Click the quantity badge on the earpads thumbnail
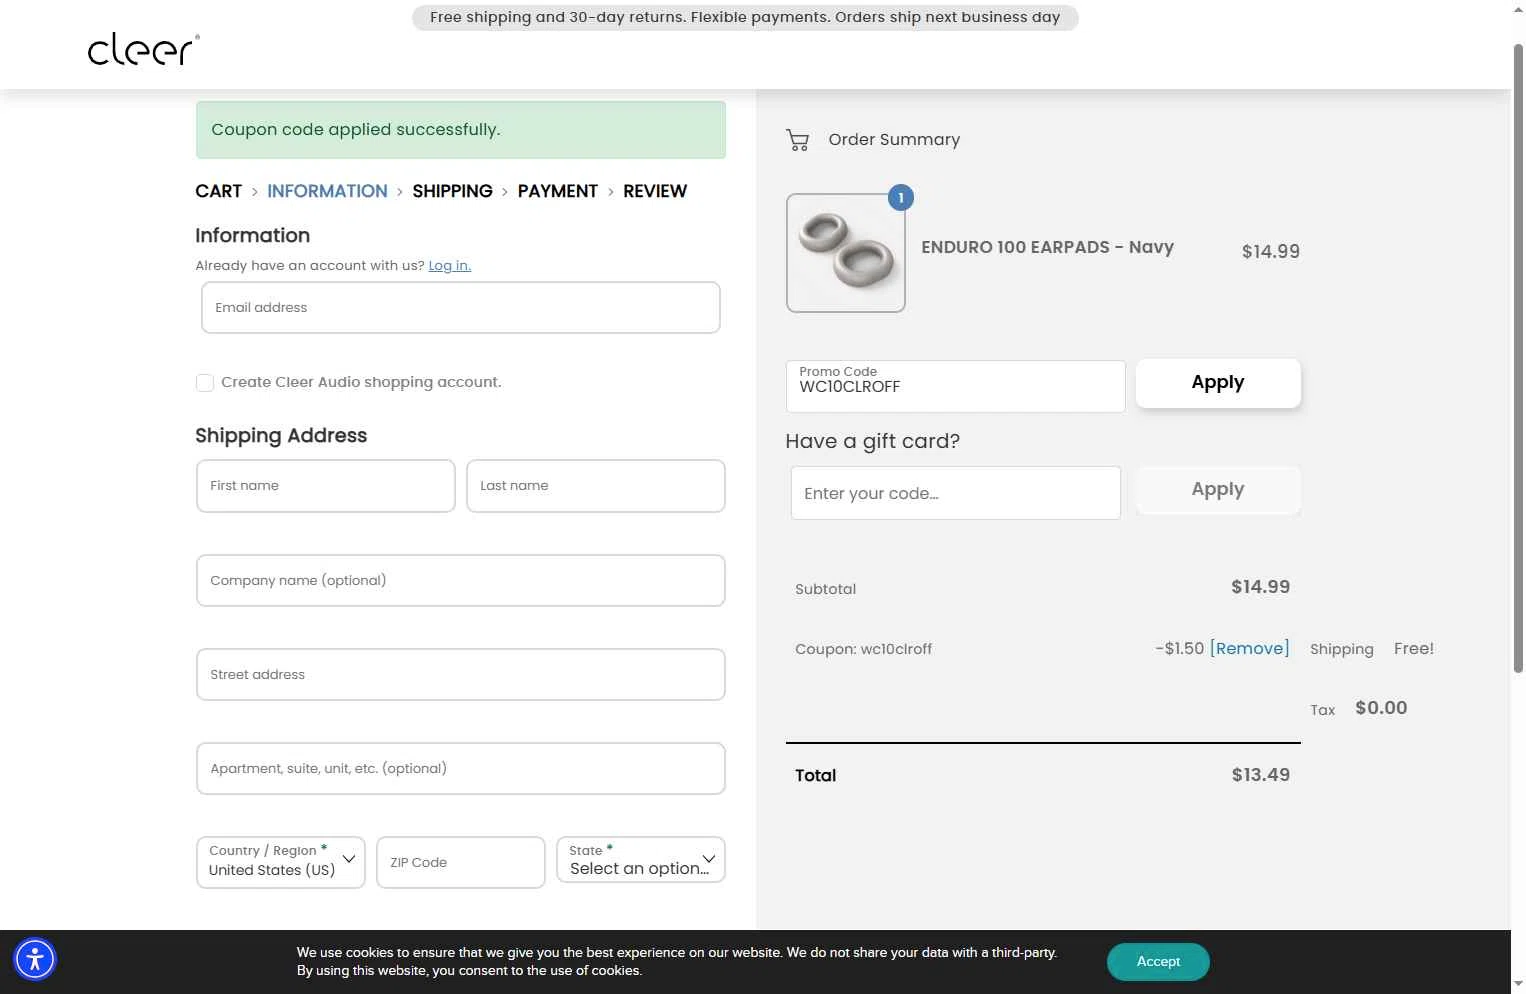1526x994 pixels. [901, 198]
